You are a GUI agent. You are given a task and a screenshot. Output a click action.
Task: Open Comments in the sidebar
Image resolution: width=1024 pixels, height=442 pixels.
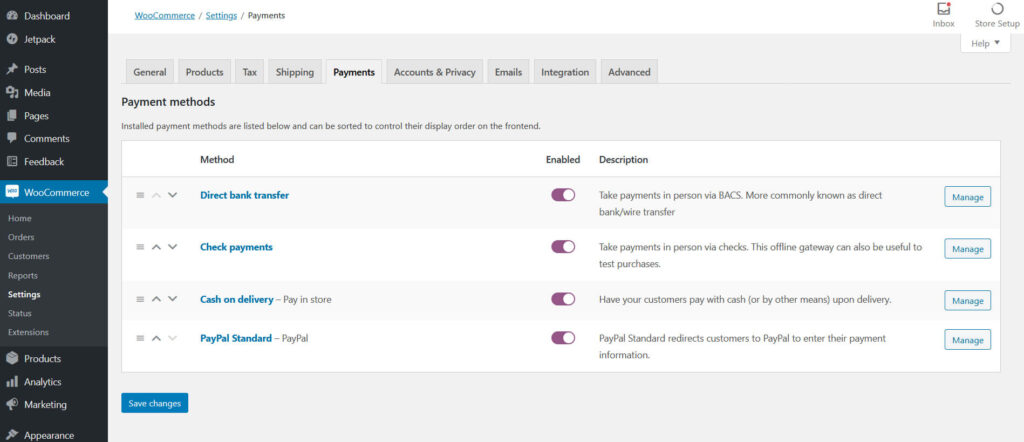[x=46, y=139]
